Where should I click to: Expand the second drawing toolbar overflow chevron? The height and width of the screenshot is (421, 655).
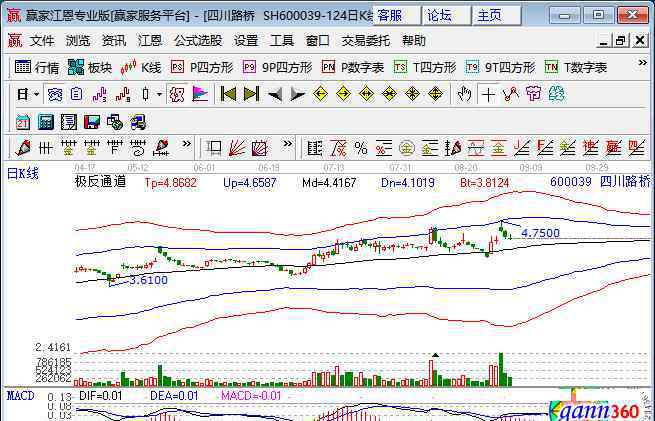[x=287, y=144]
